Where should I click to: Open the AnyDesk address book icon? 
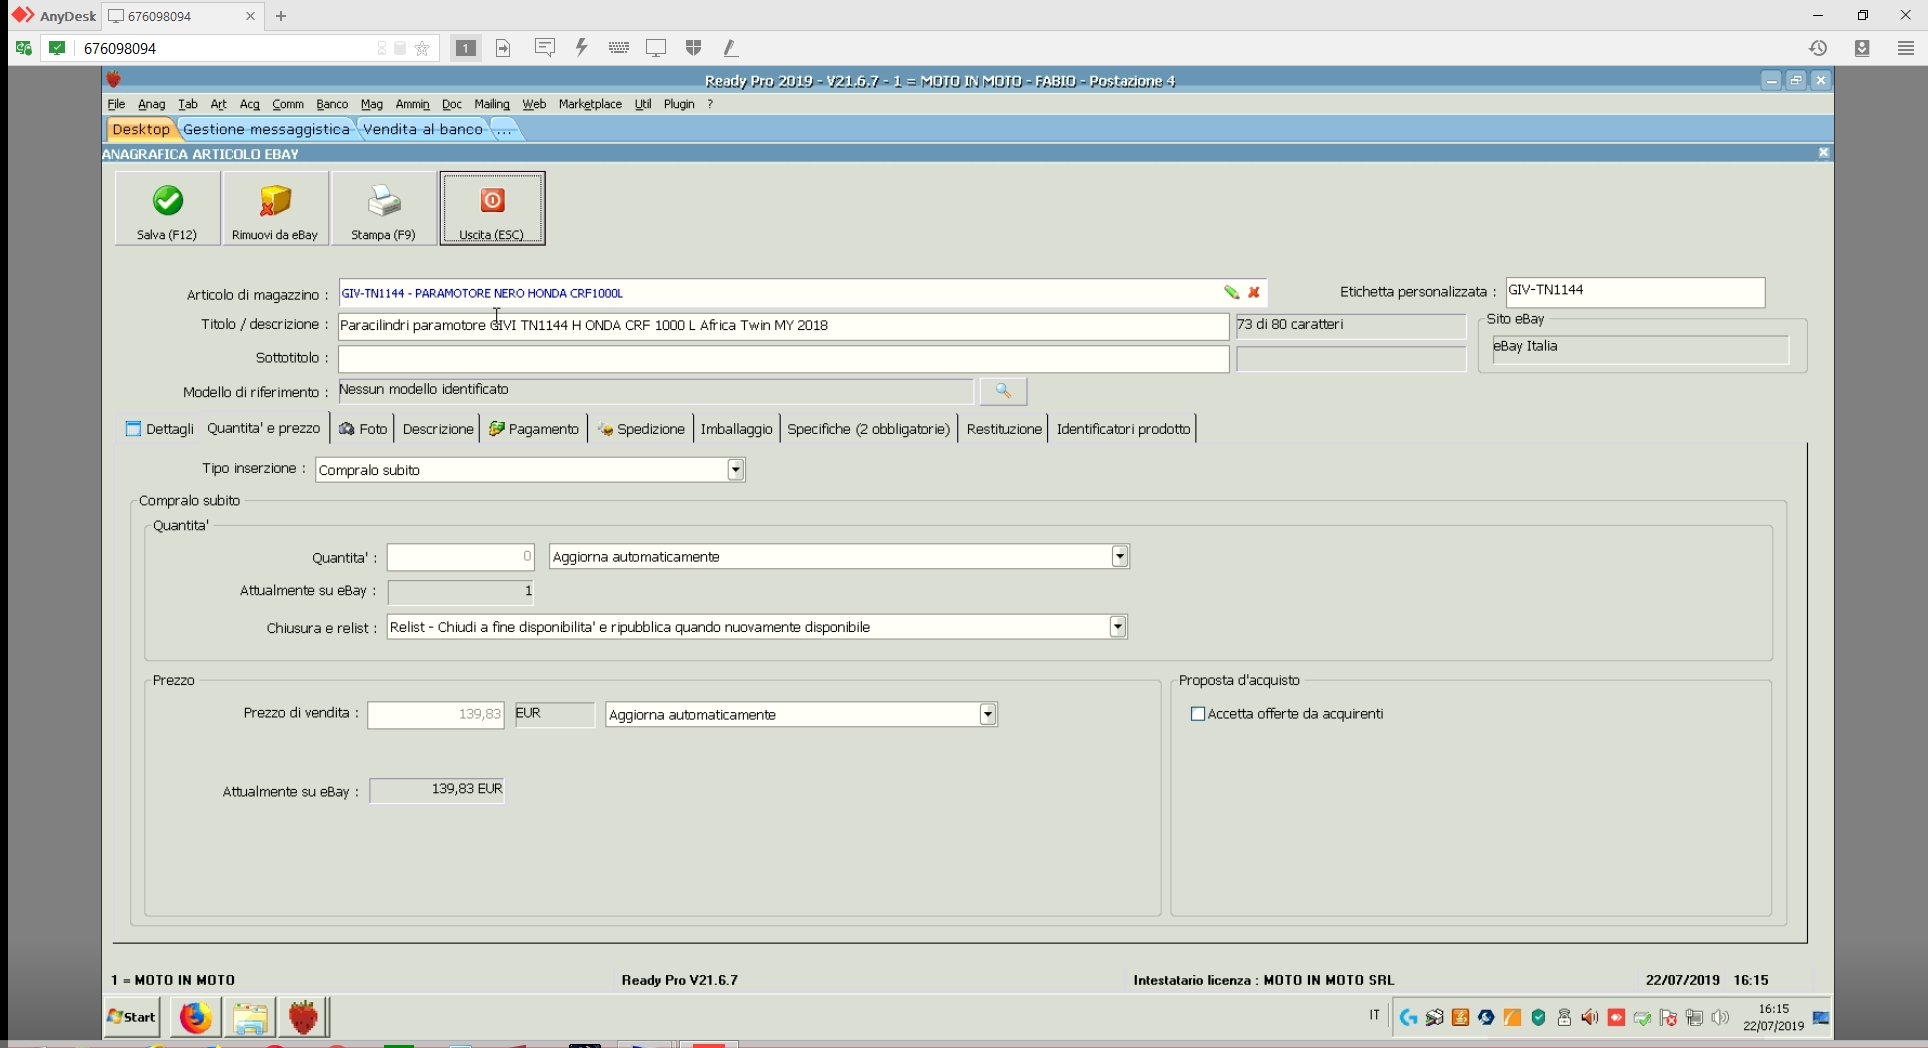[x=1862, y=48]
